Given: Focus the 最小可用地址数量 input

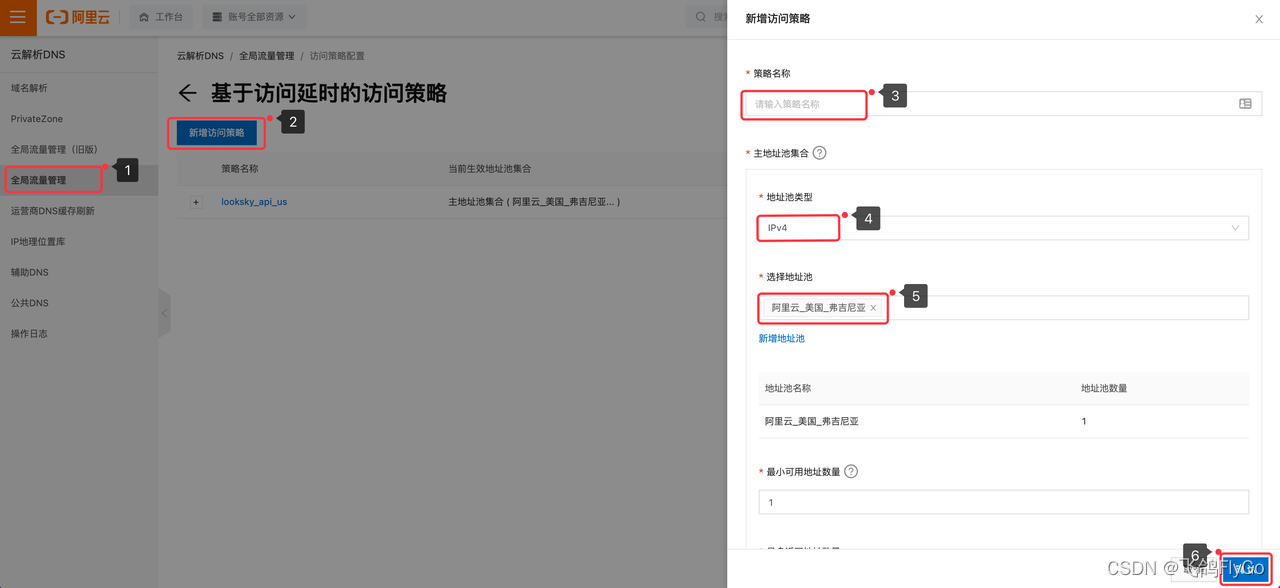Looking at the screenshot, I should (1003, 502).
